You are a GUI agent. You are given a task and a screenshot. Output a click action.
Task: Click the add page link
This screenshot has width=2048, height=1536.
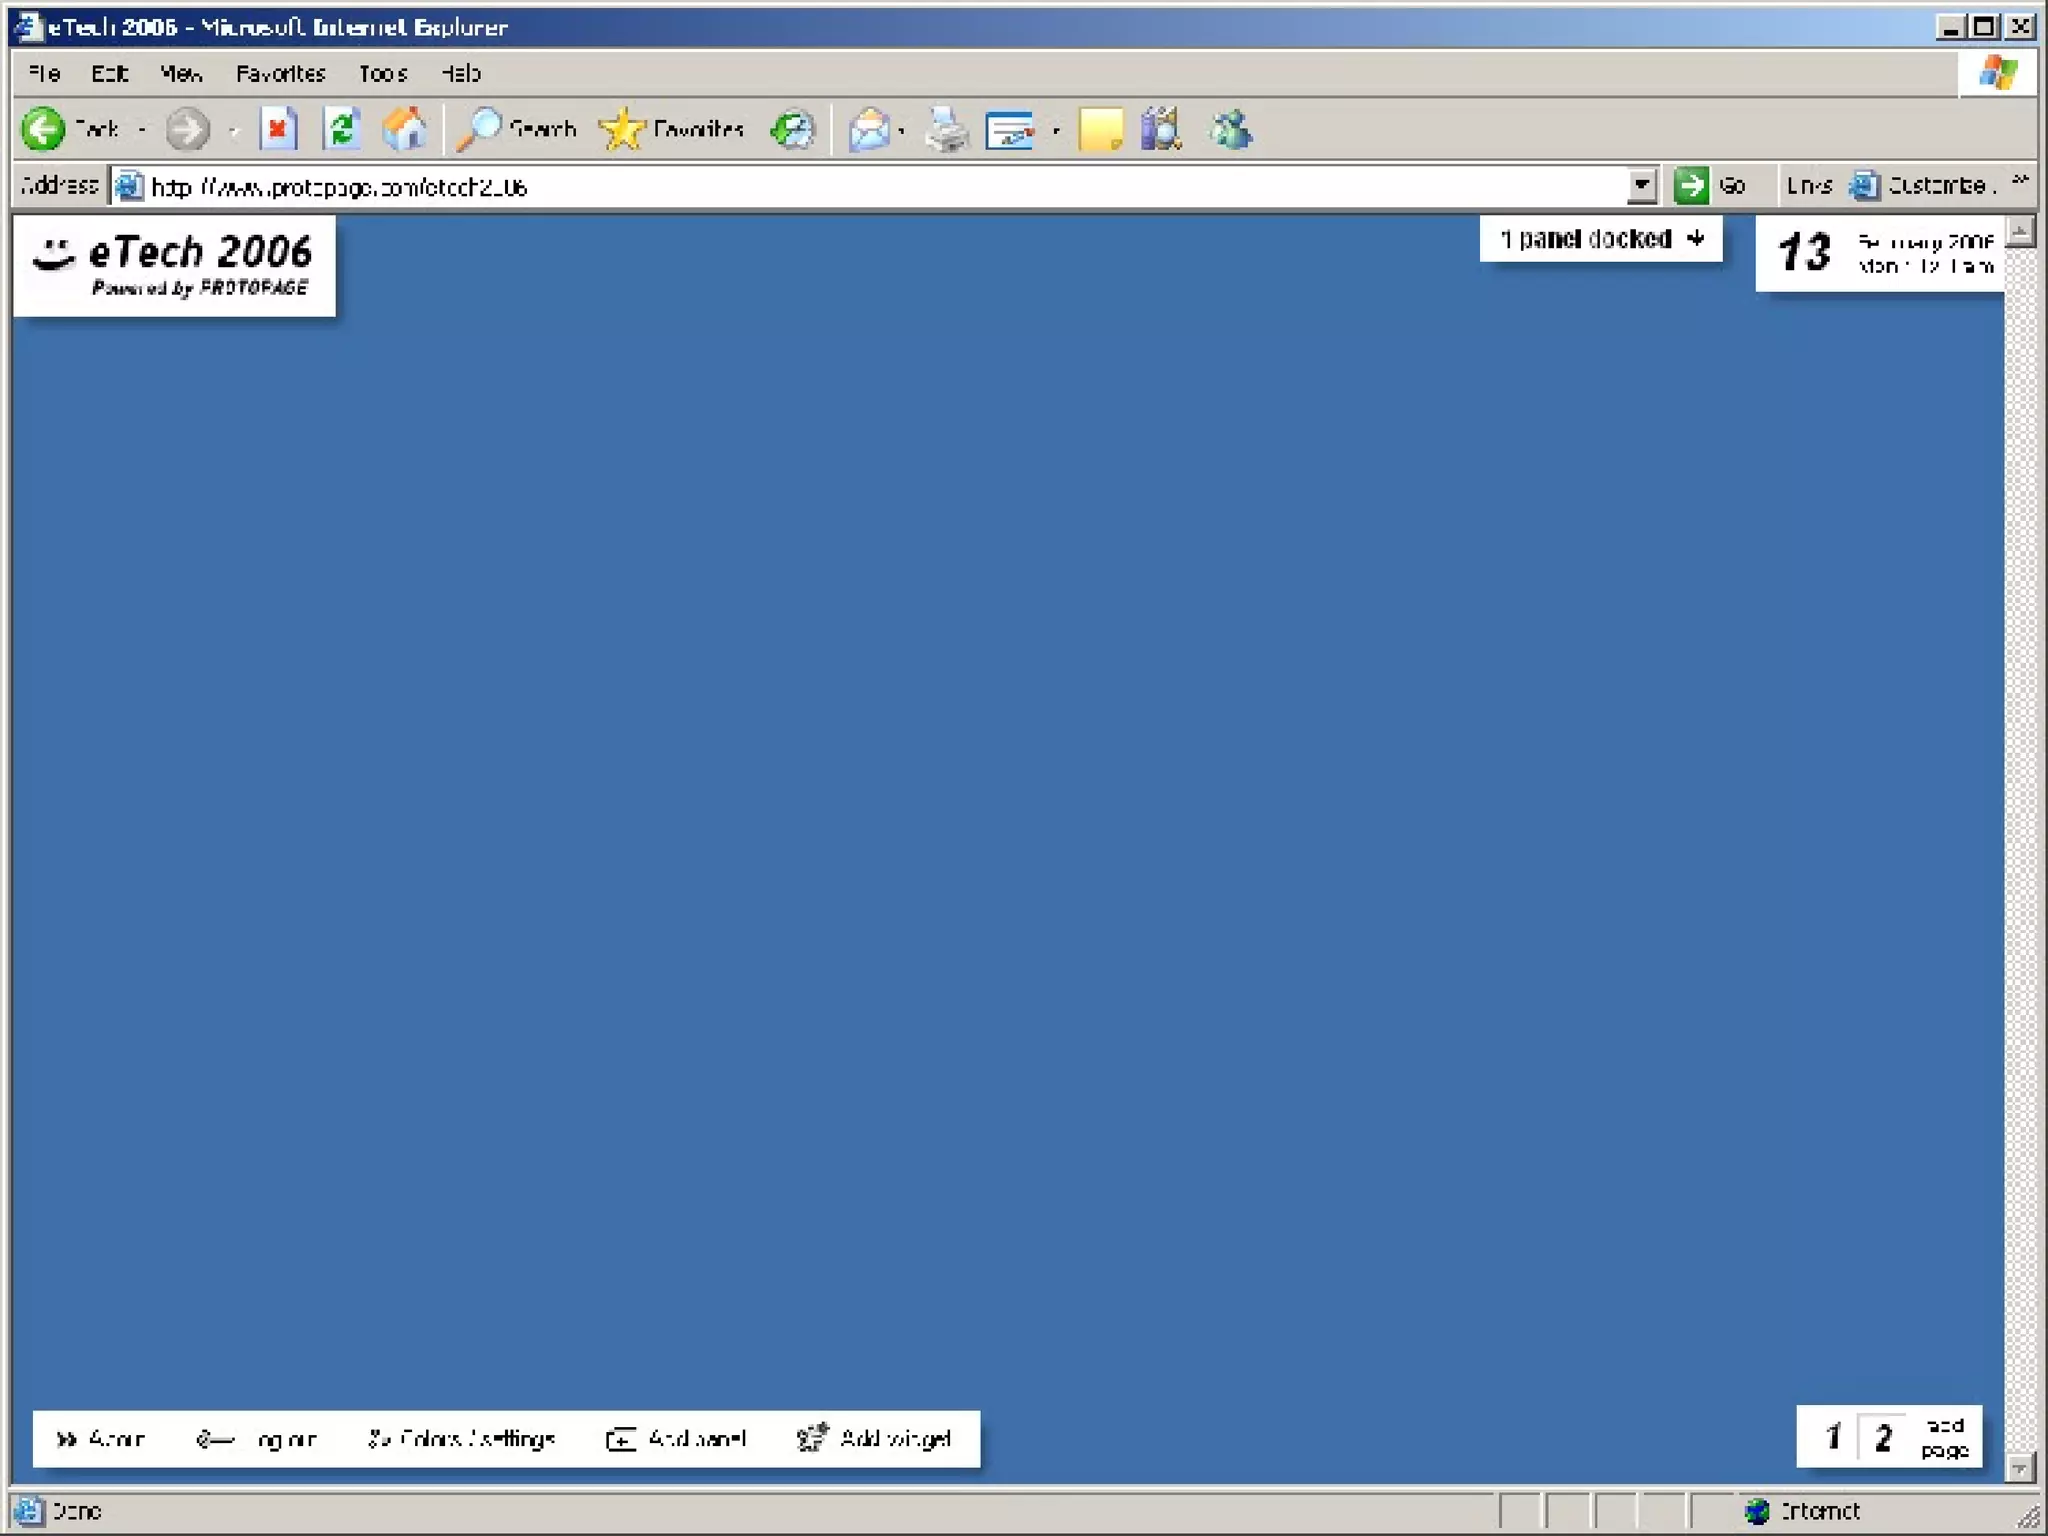click(x=1944, y=1438)
